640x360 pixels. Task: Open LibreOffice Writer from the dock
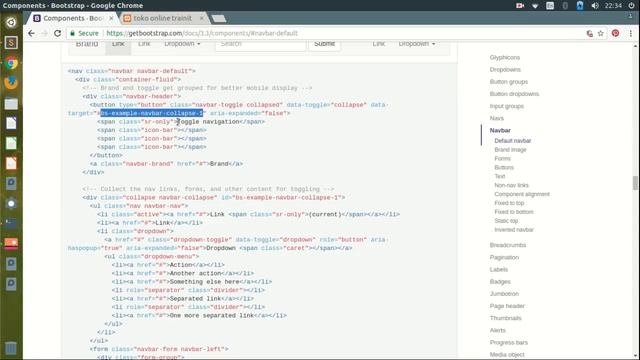pyautogui.click(x=11, y=123)
